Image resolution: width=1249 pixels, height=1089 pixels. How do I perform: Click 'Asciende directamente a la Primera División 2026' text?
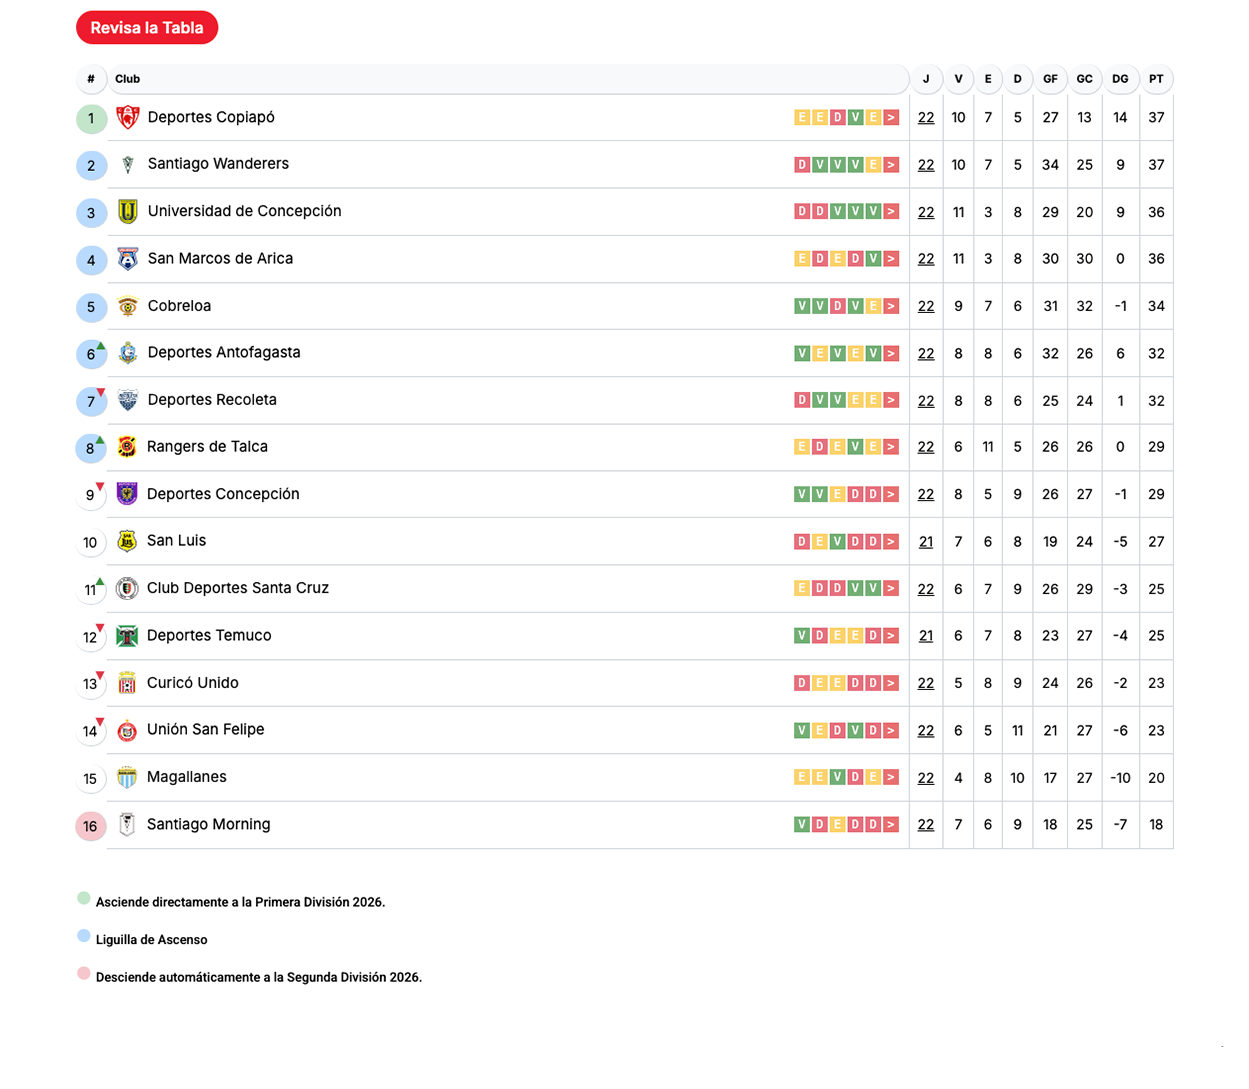pyautogui.click(x=240, y=902)
